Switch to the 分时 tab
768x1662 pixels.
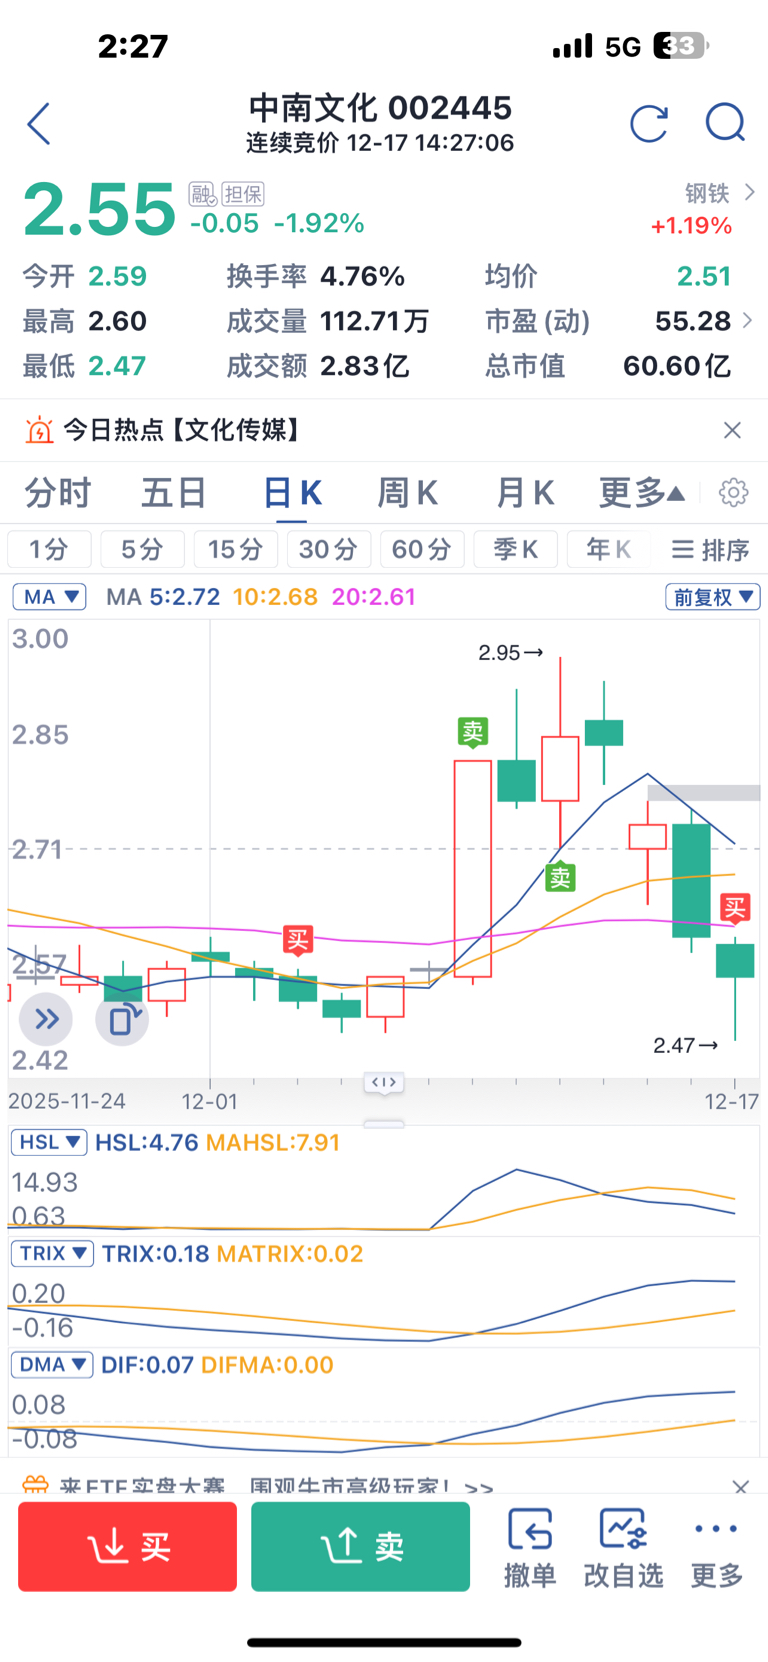[58, 493]
